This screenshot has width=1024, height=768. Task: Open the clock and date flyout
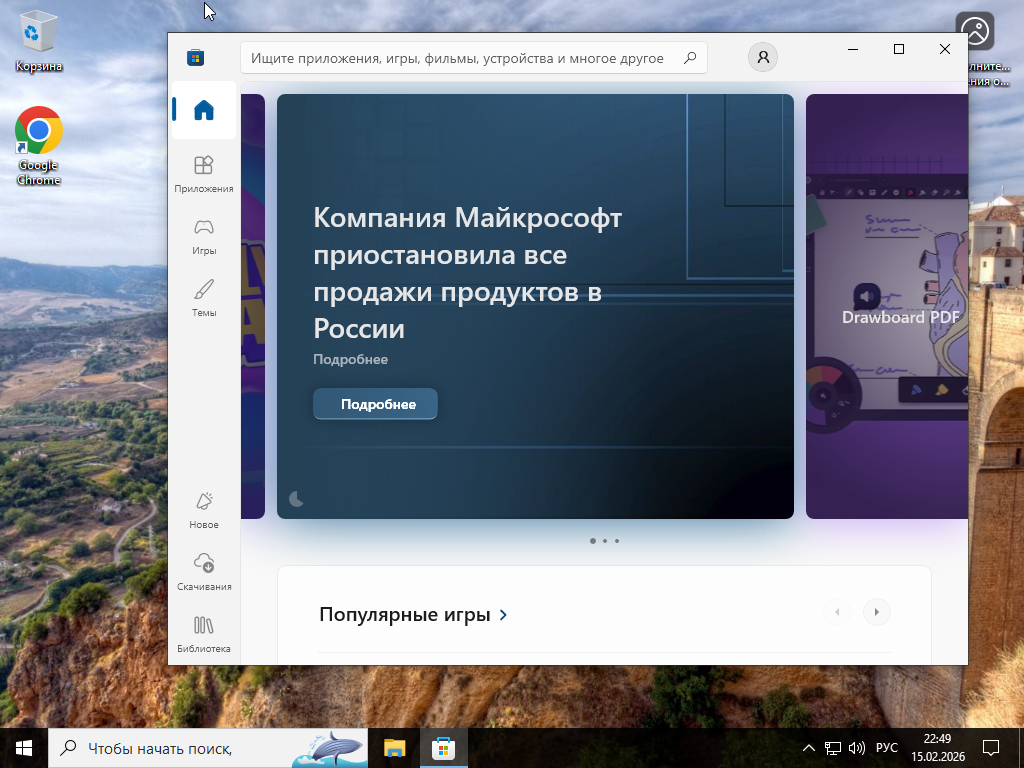click(938, 748)
